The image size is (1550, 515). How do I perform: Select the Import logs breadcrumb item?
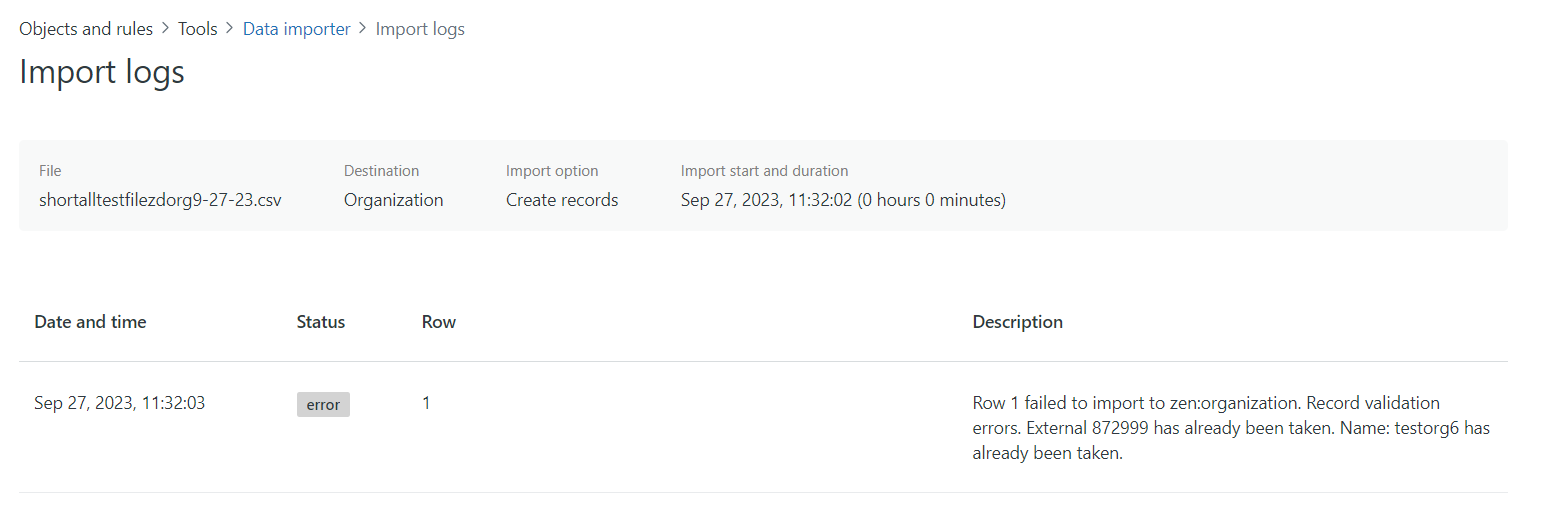(420, 29)
